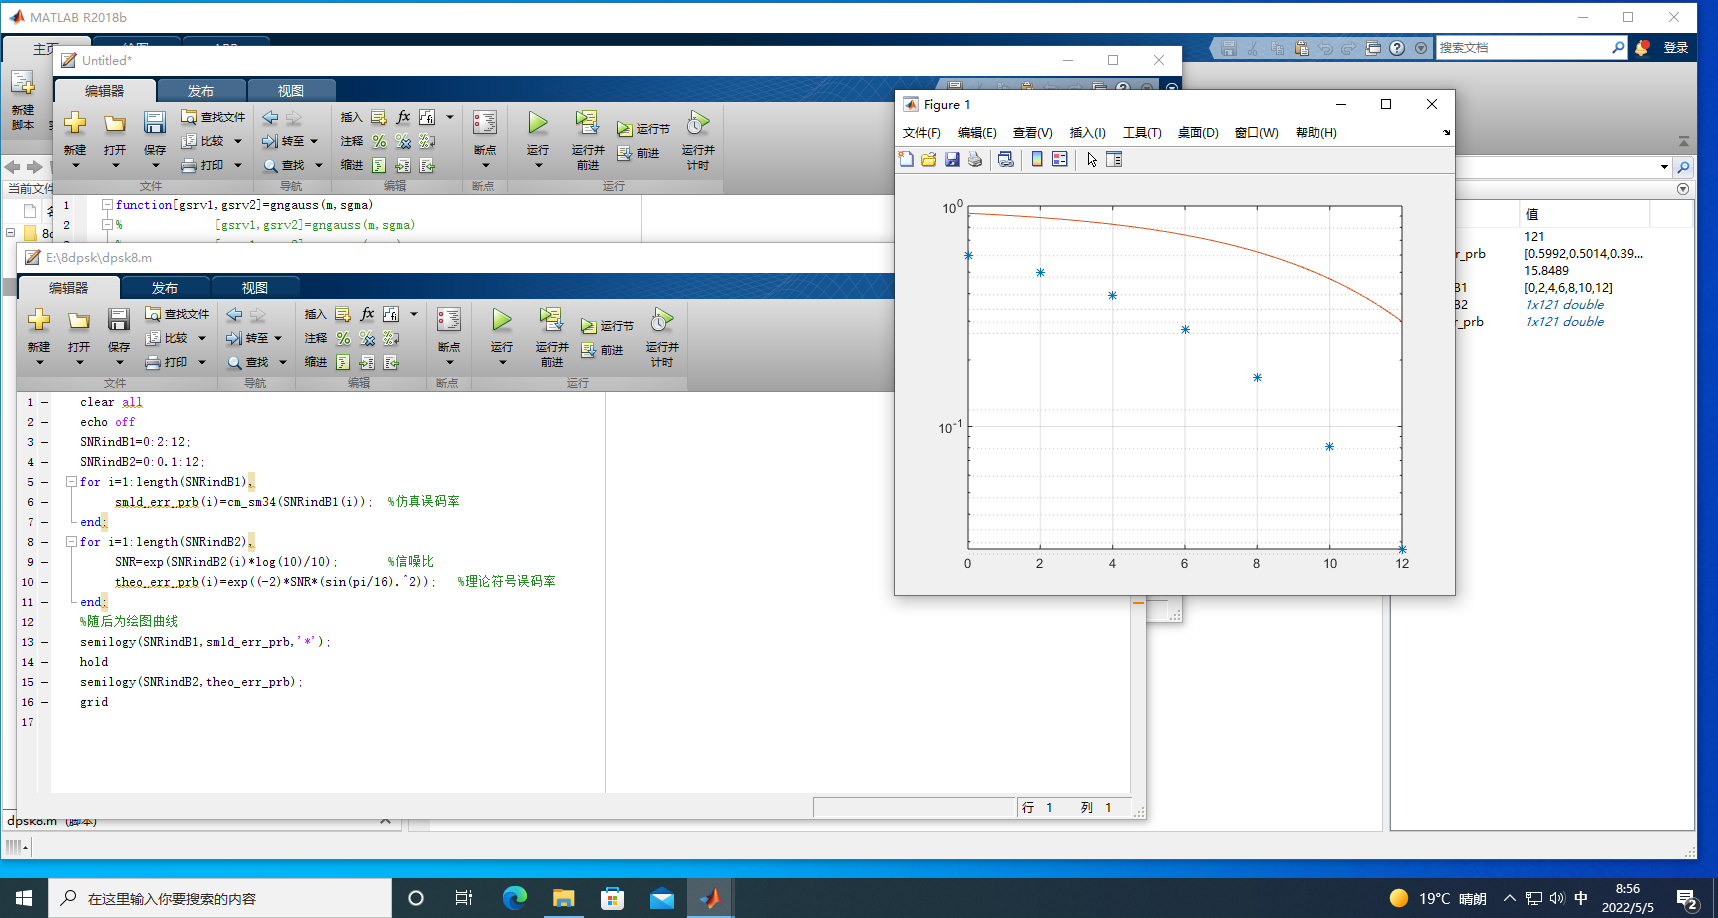Toggle breakpoint on line 13 of dpsk8.m

click(44, 642)
